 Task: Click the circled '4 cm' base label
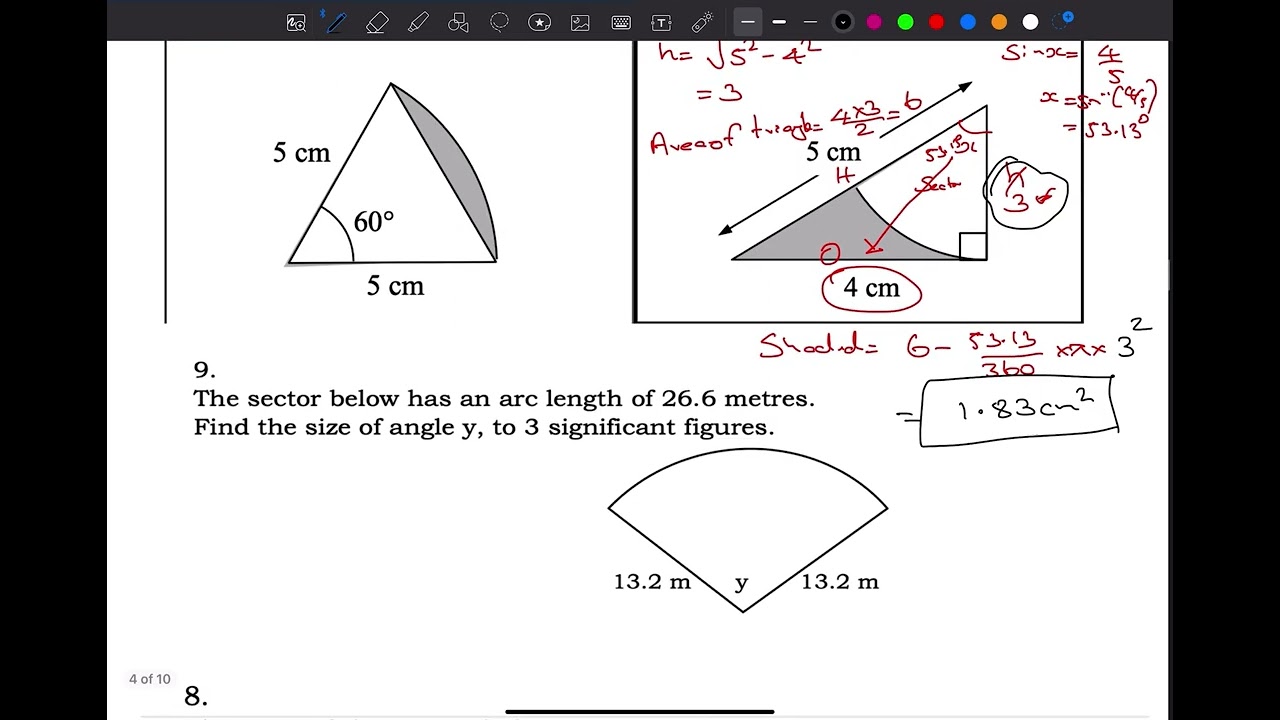click(872, 289)
